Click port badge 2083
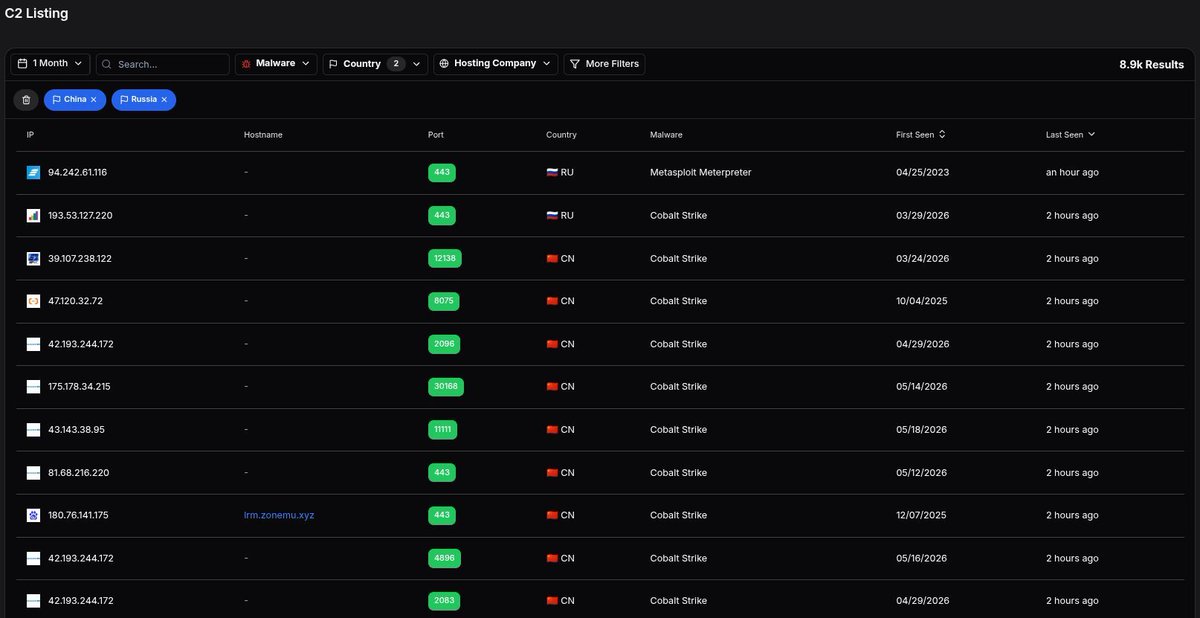The width and height of the screenshot is (1200, 618). [x=443, y=601]
